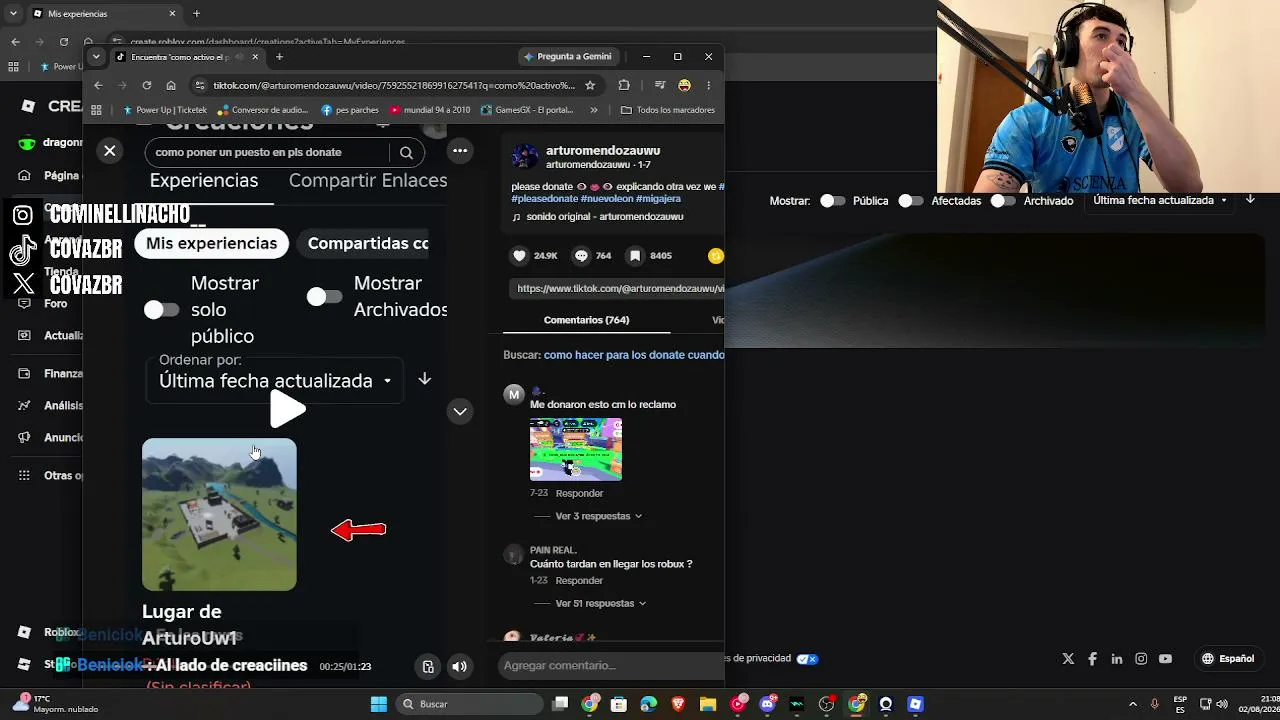Open the Chrome profile avatar

tap(684, 86)
